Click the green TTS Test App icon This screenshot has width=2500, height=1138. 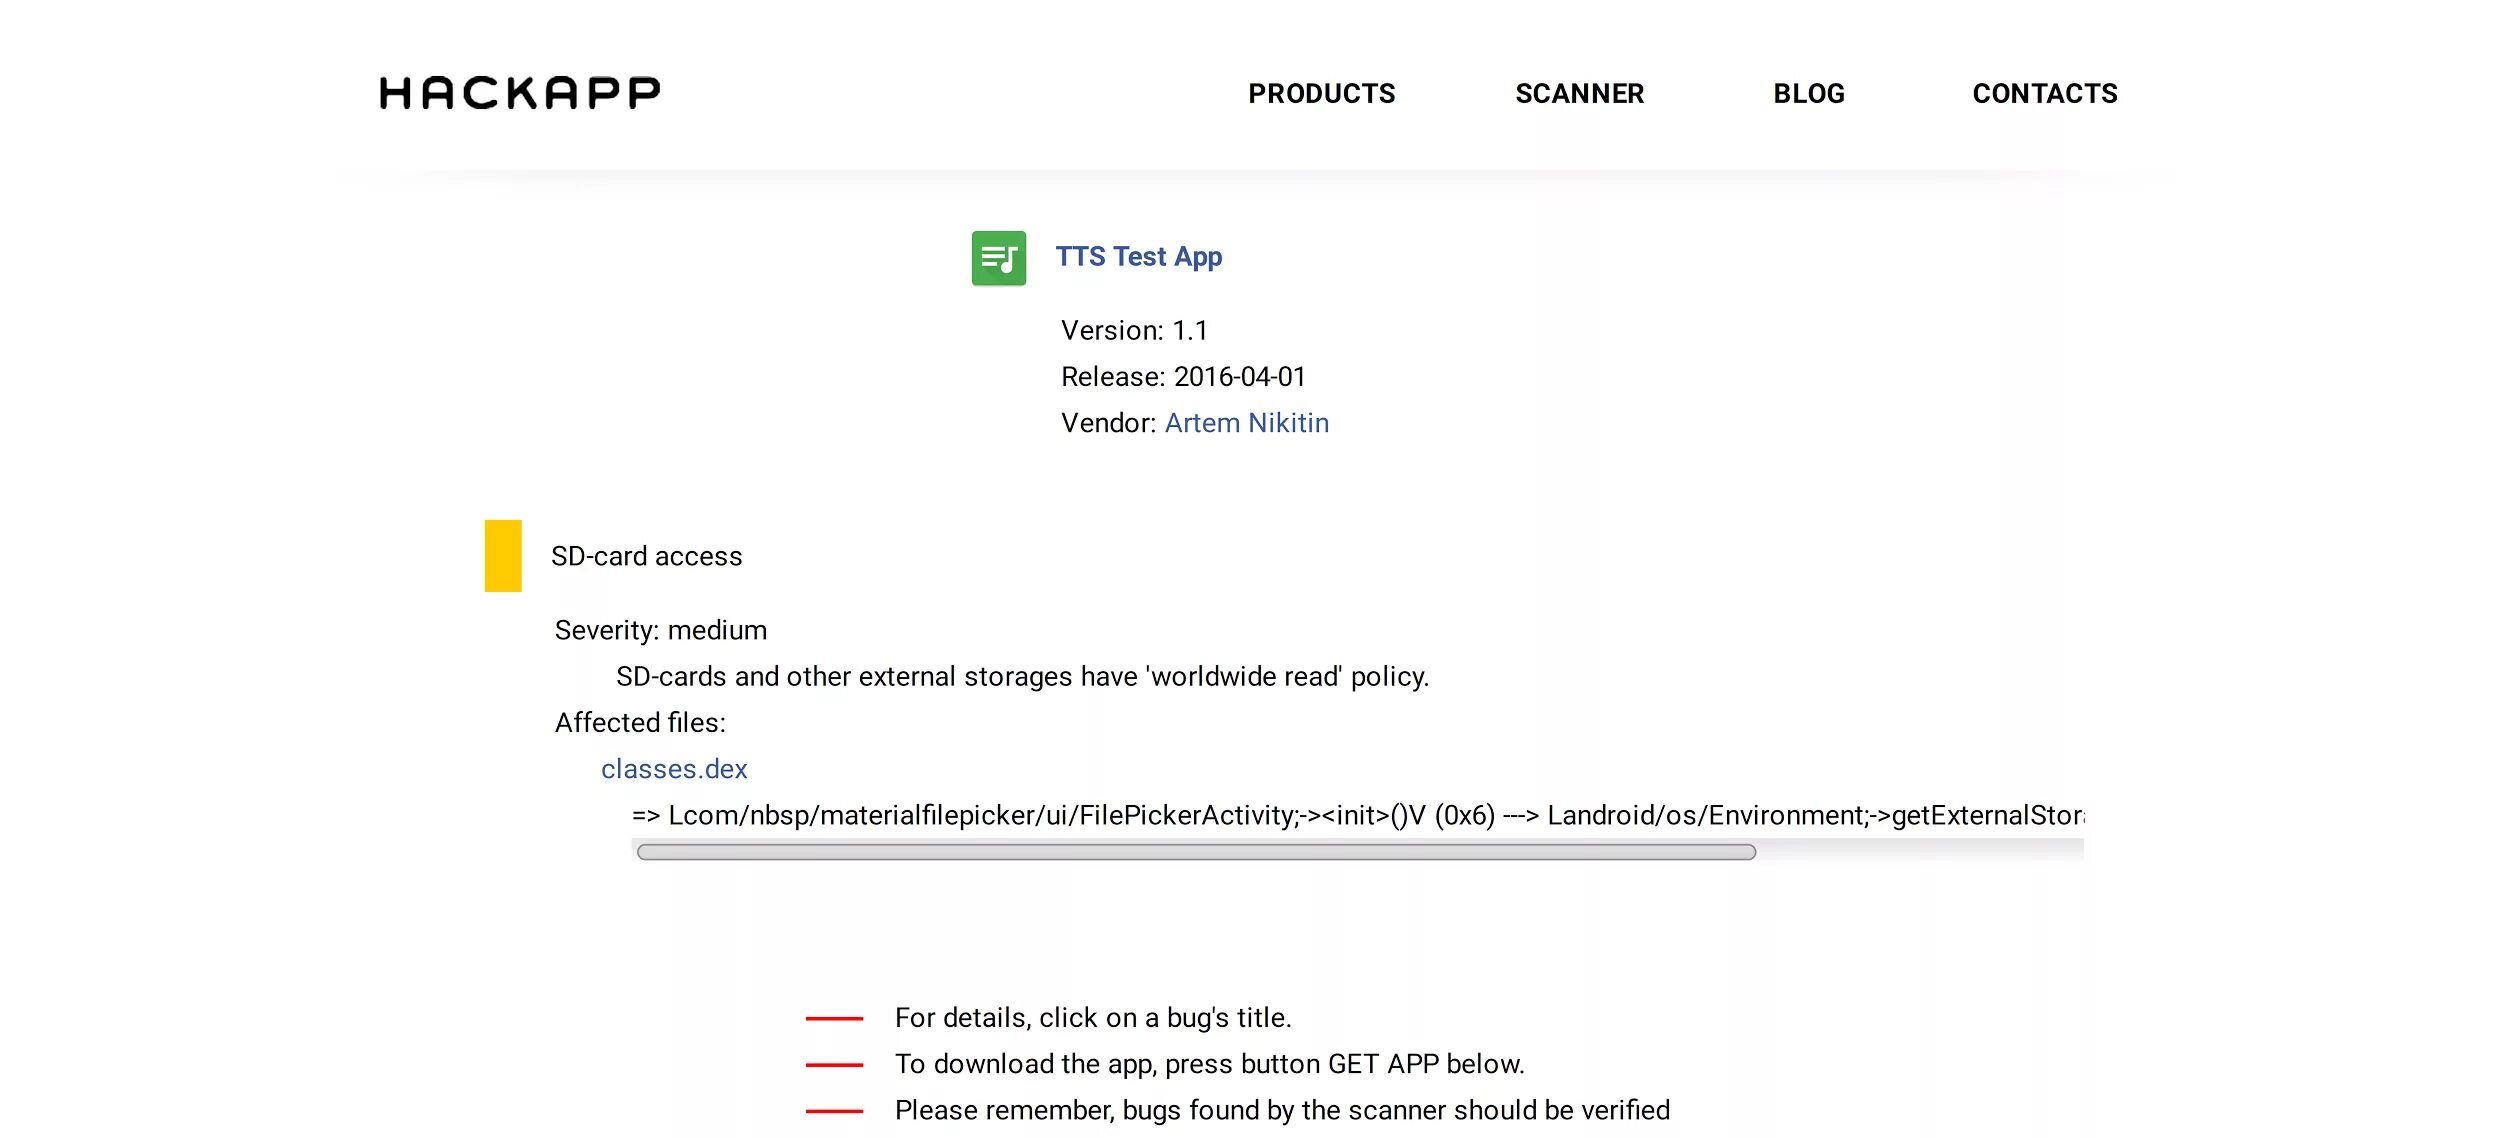(x=998, y=258)
